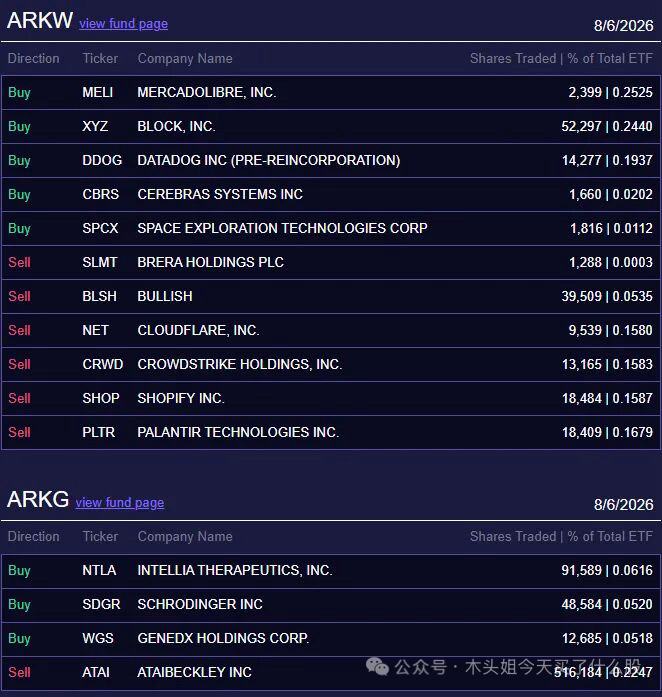Select the CBRS ticker cell

pos(100,194)
